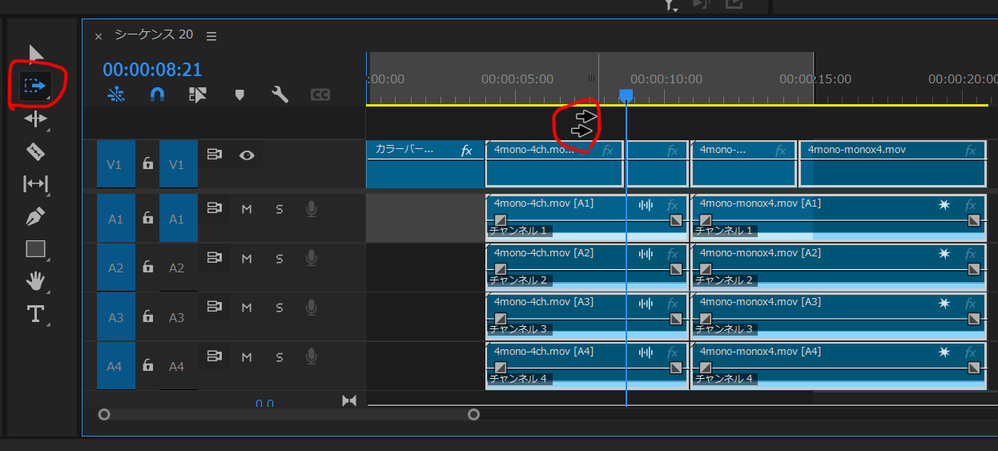
Task: Click right handle of zoom scrollbar
Action: point(474,415)
